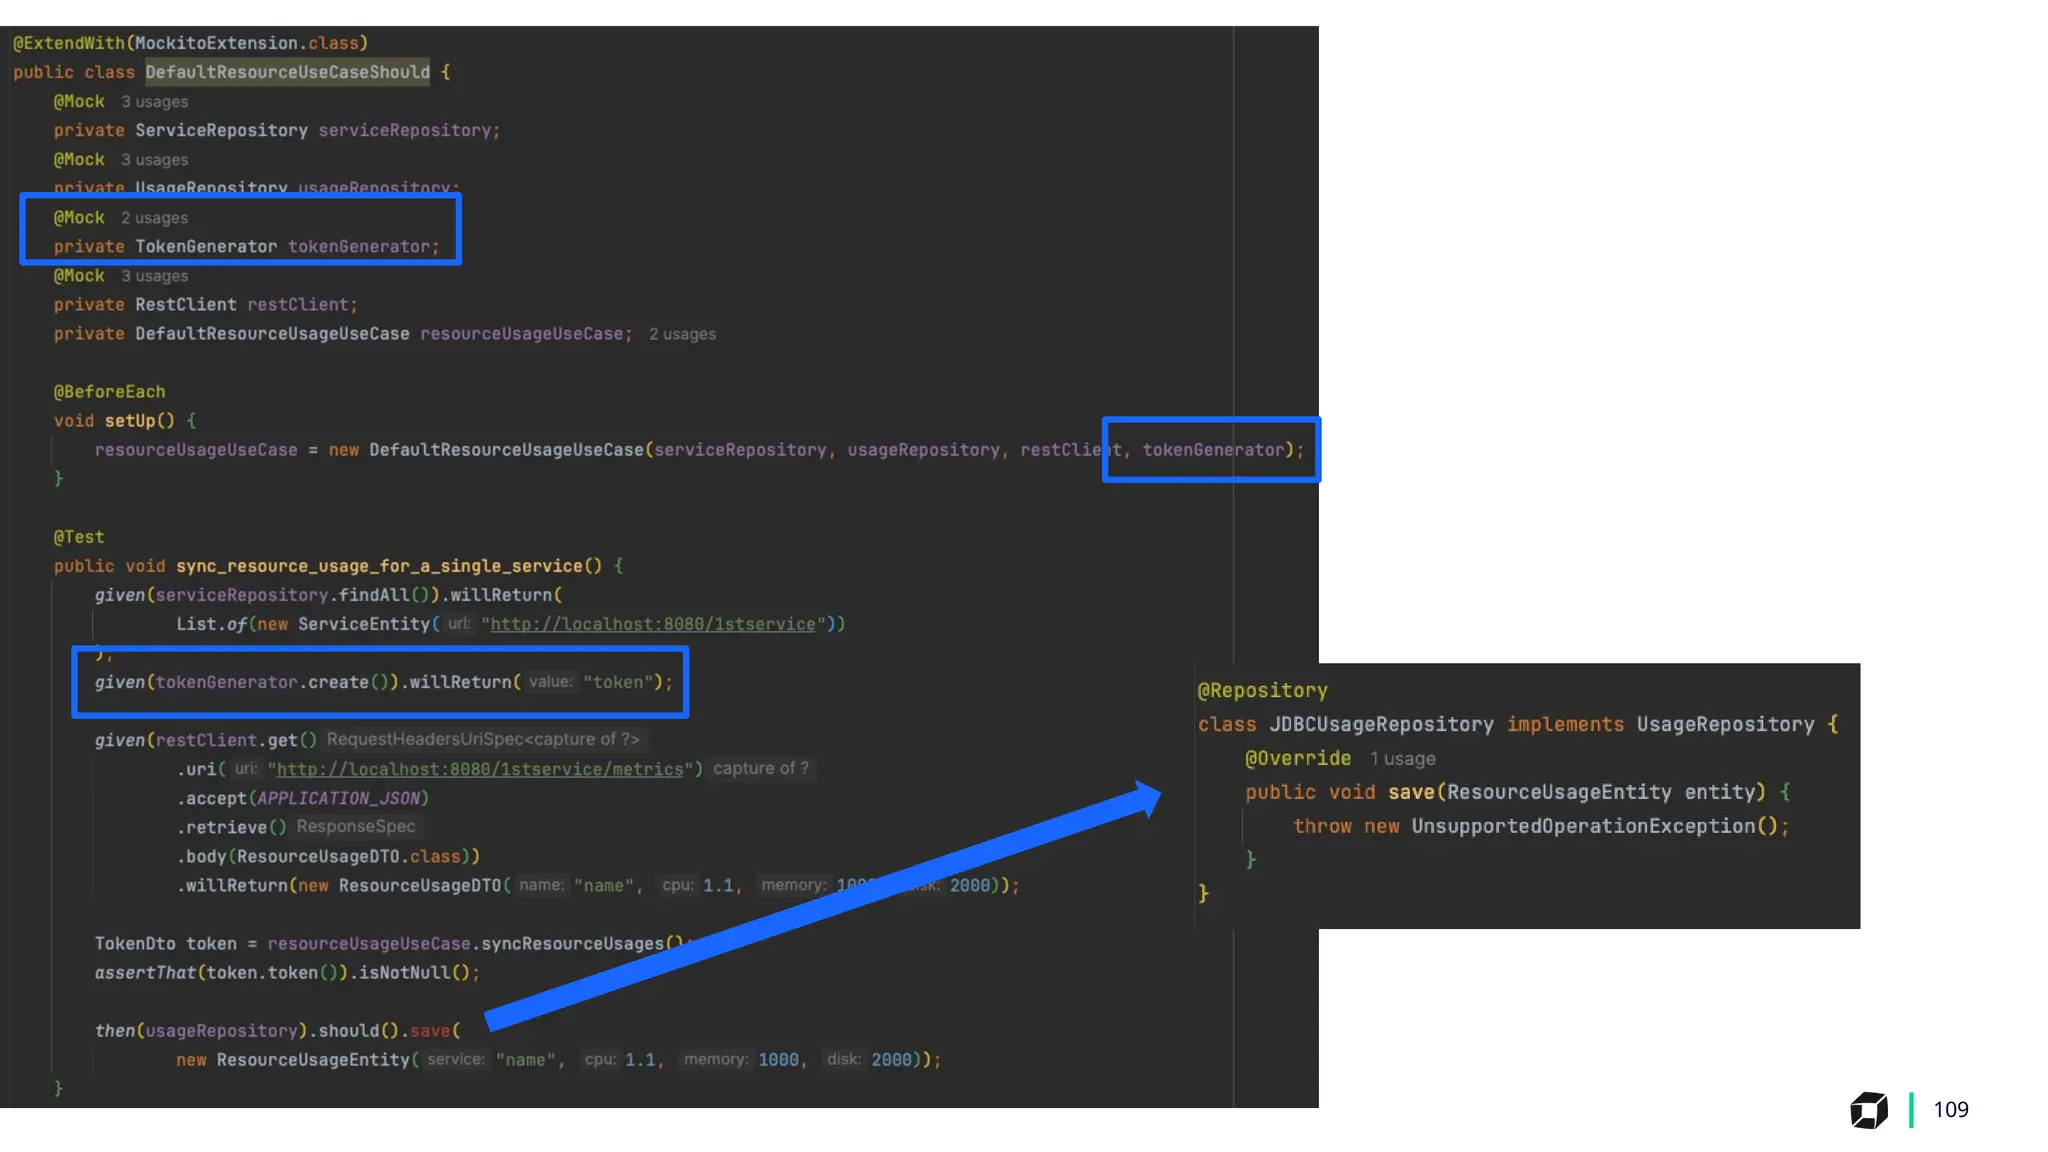Open the 1stservice/metrics URL link

tap(479, 769)
